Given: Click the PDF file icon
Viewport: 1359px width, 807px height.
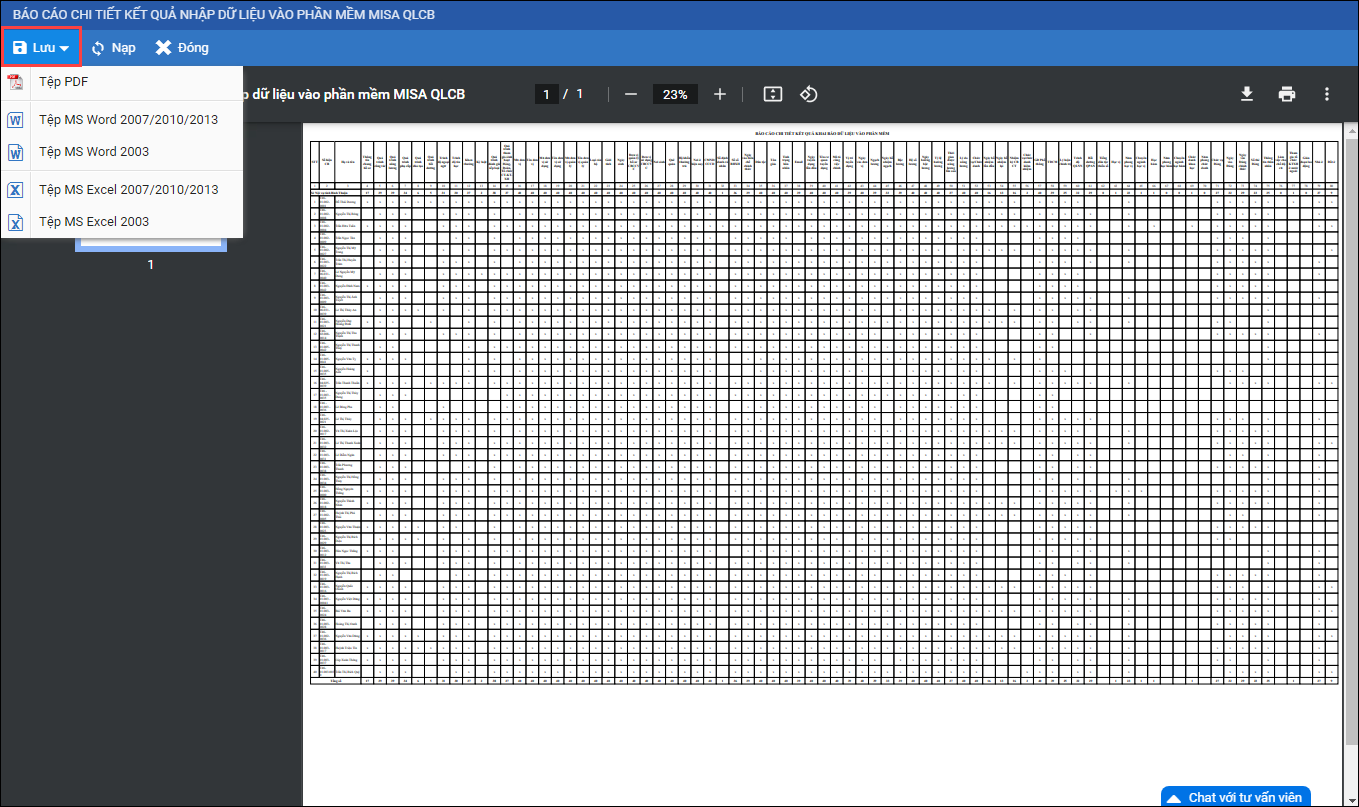Looking at the screenshot, I should (x=16, y=82).
